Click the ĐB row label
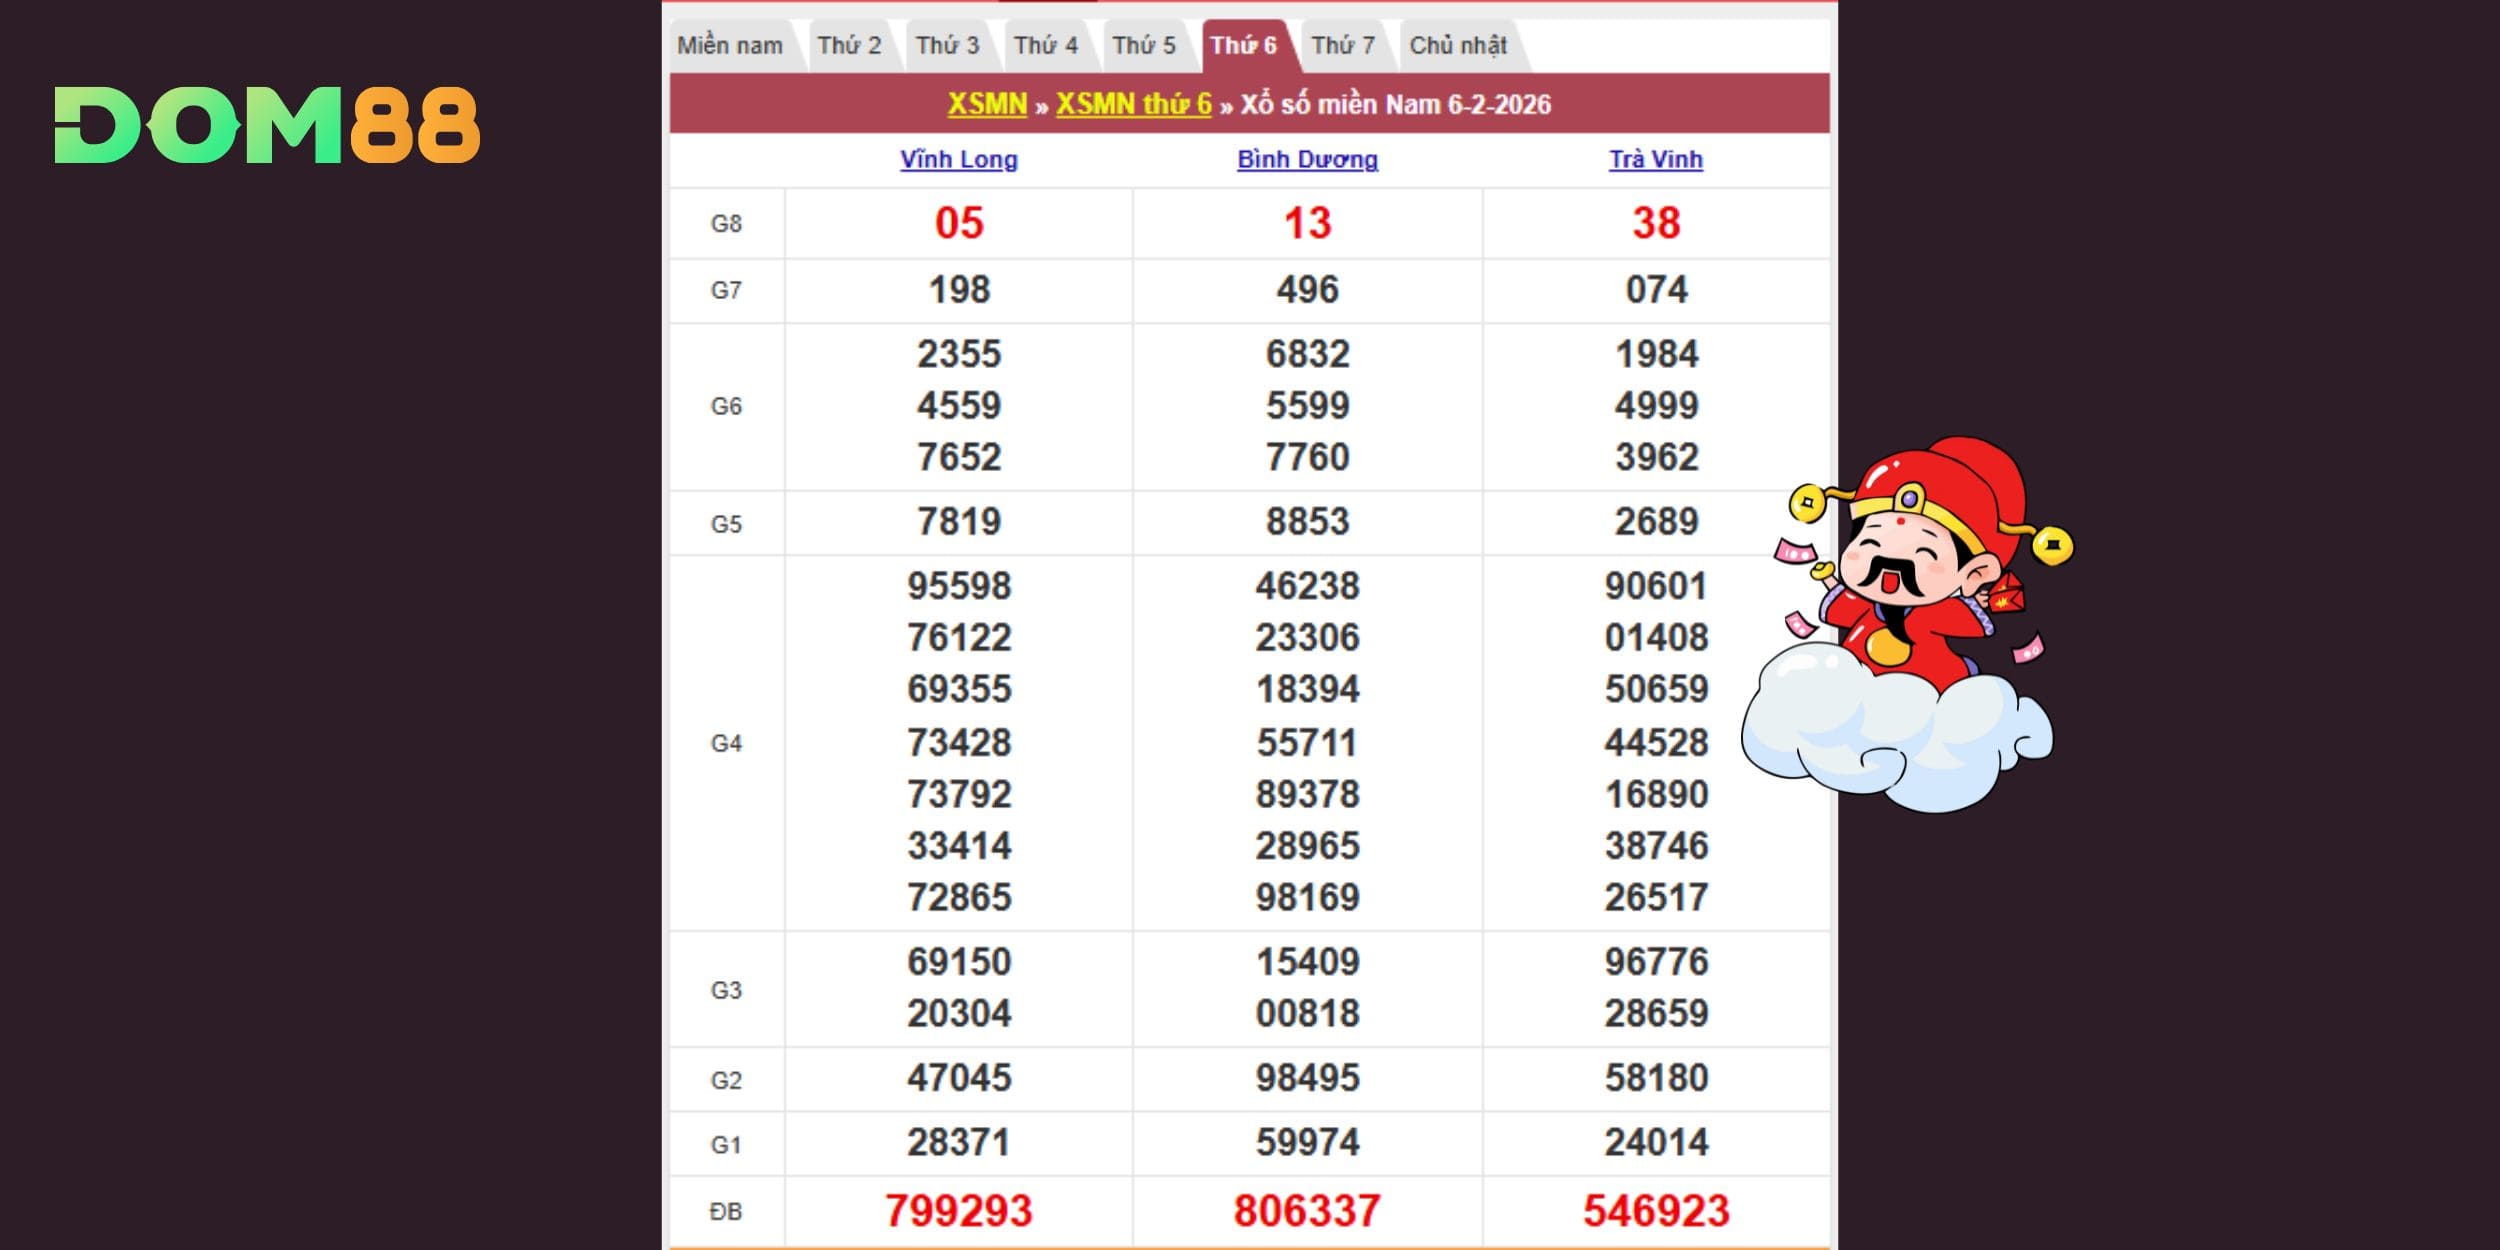 click(x=726, y=1211)
